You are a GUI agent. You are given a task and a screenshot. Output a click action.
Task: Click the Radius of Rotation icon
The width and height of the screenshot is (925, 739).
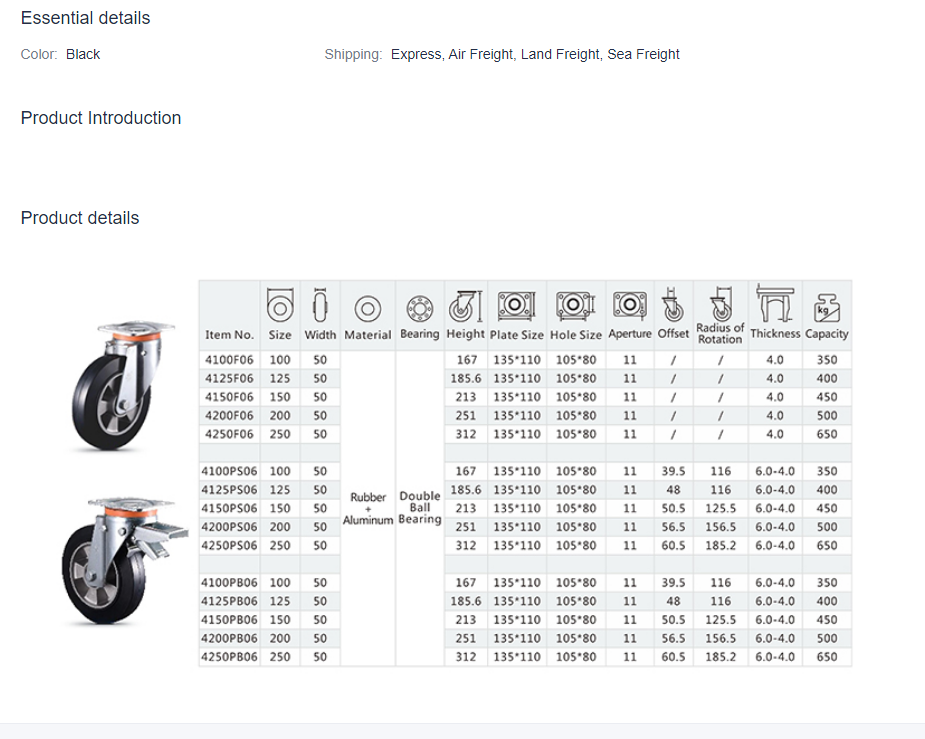pyautogui.click(x=719, y=302)
